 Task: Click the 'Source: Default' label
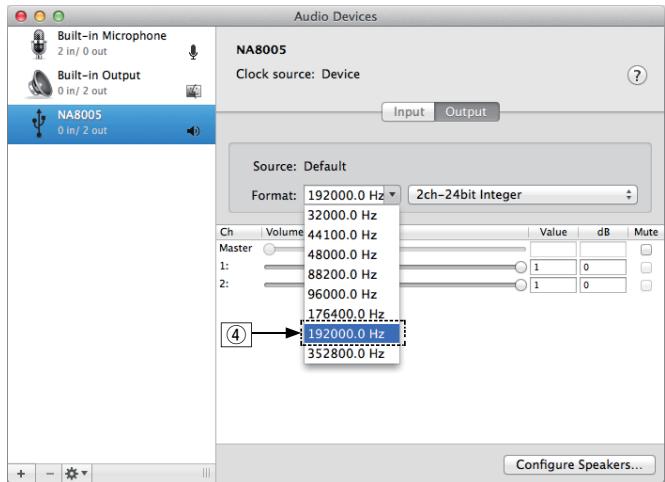point(299,166)
